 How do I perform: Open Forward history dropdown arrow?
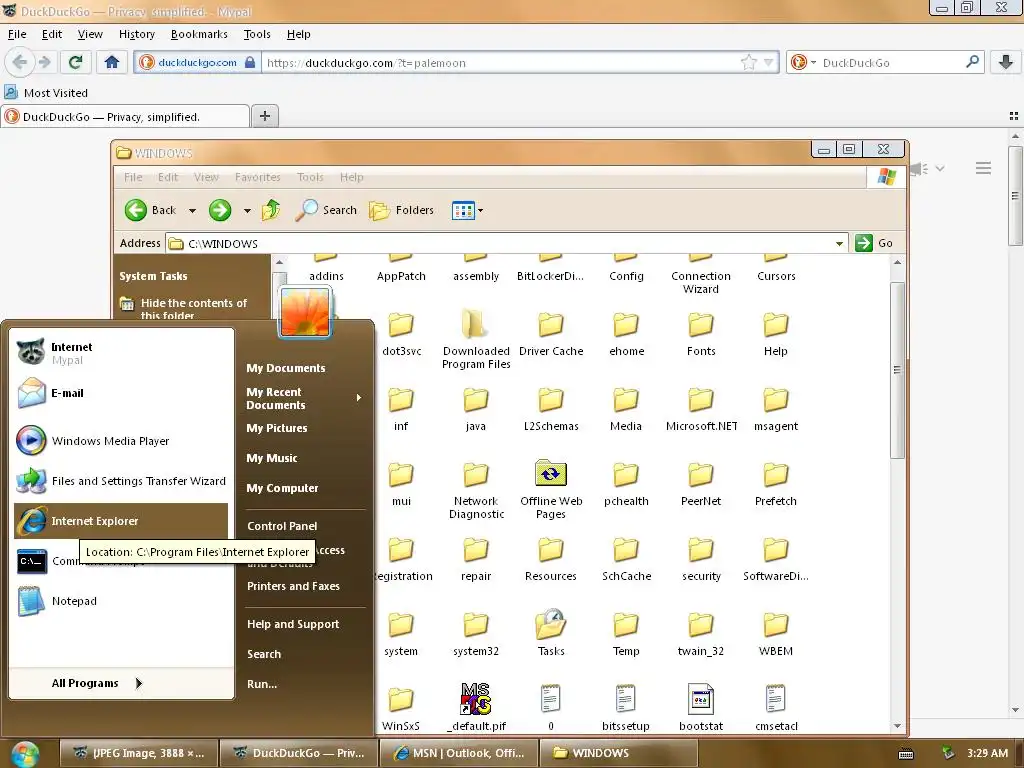pyautogui.click(x=247, y=210)
